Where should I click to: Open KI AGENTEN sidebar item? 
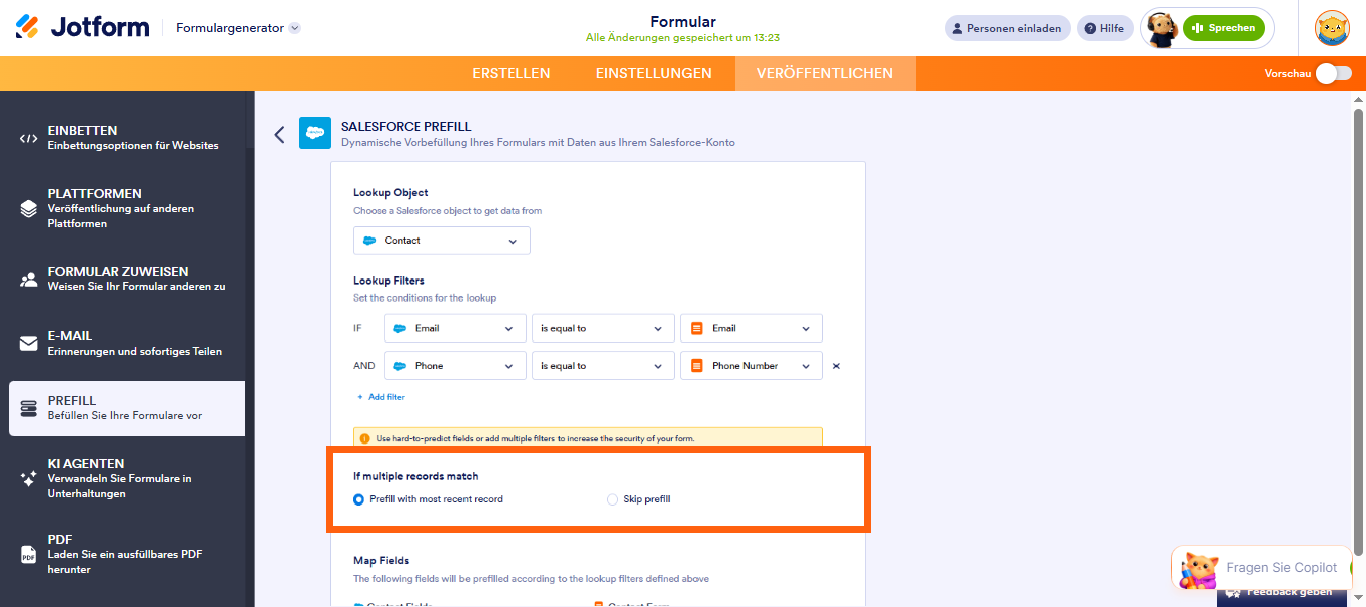[x=127, y=478]
